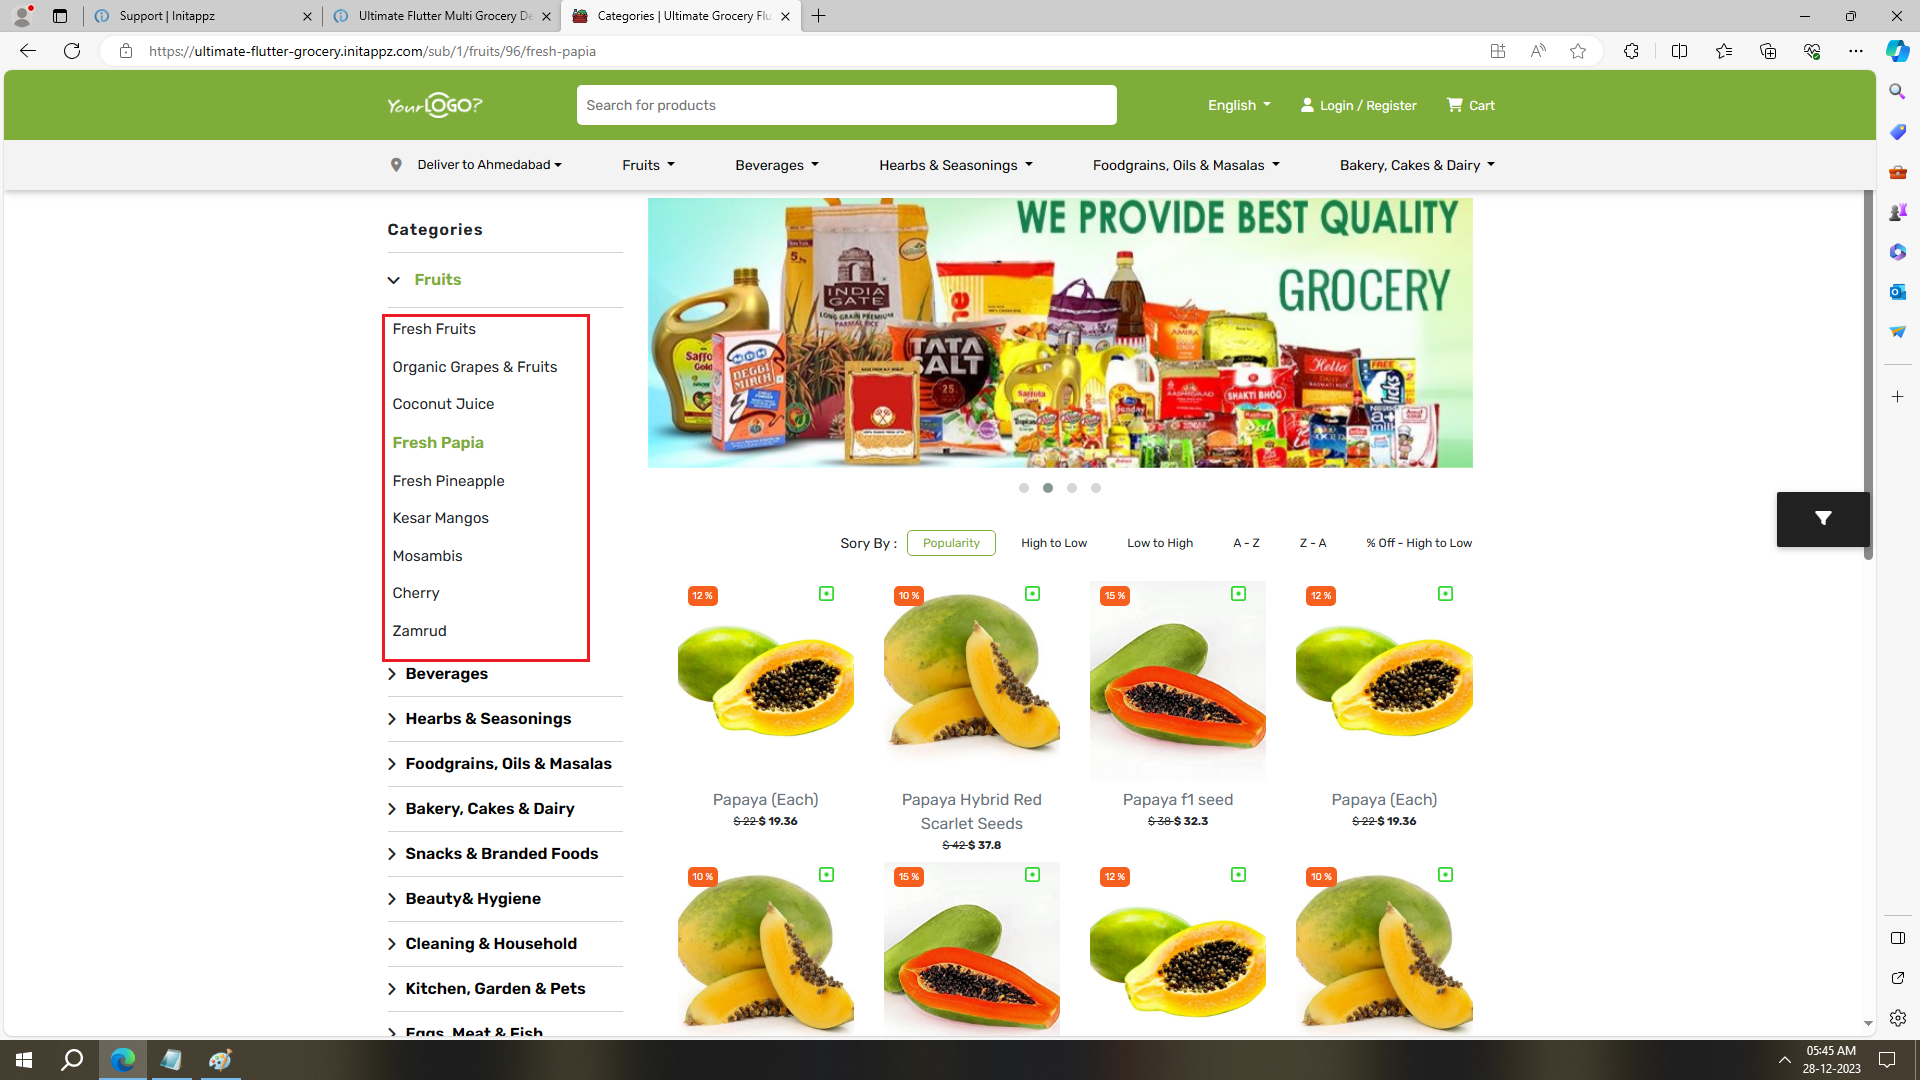Open browser favorites star icon
This screenshot has height=1080, width=1920.
[1578, 51]
